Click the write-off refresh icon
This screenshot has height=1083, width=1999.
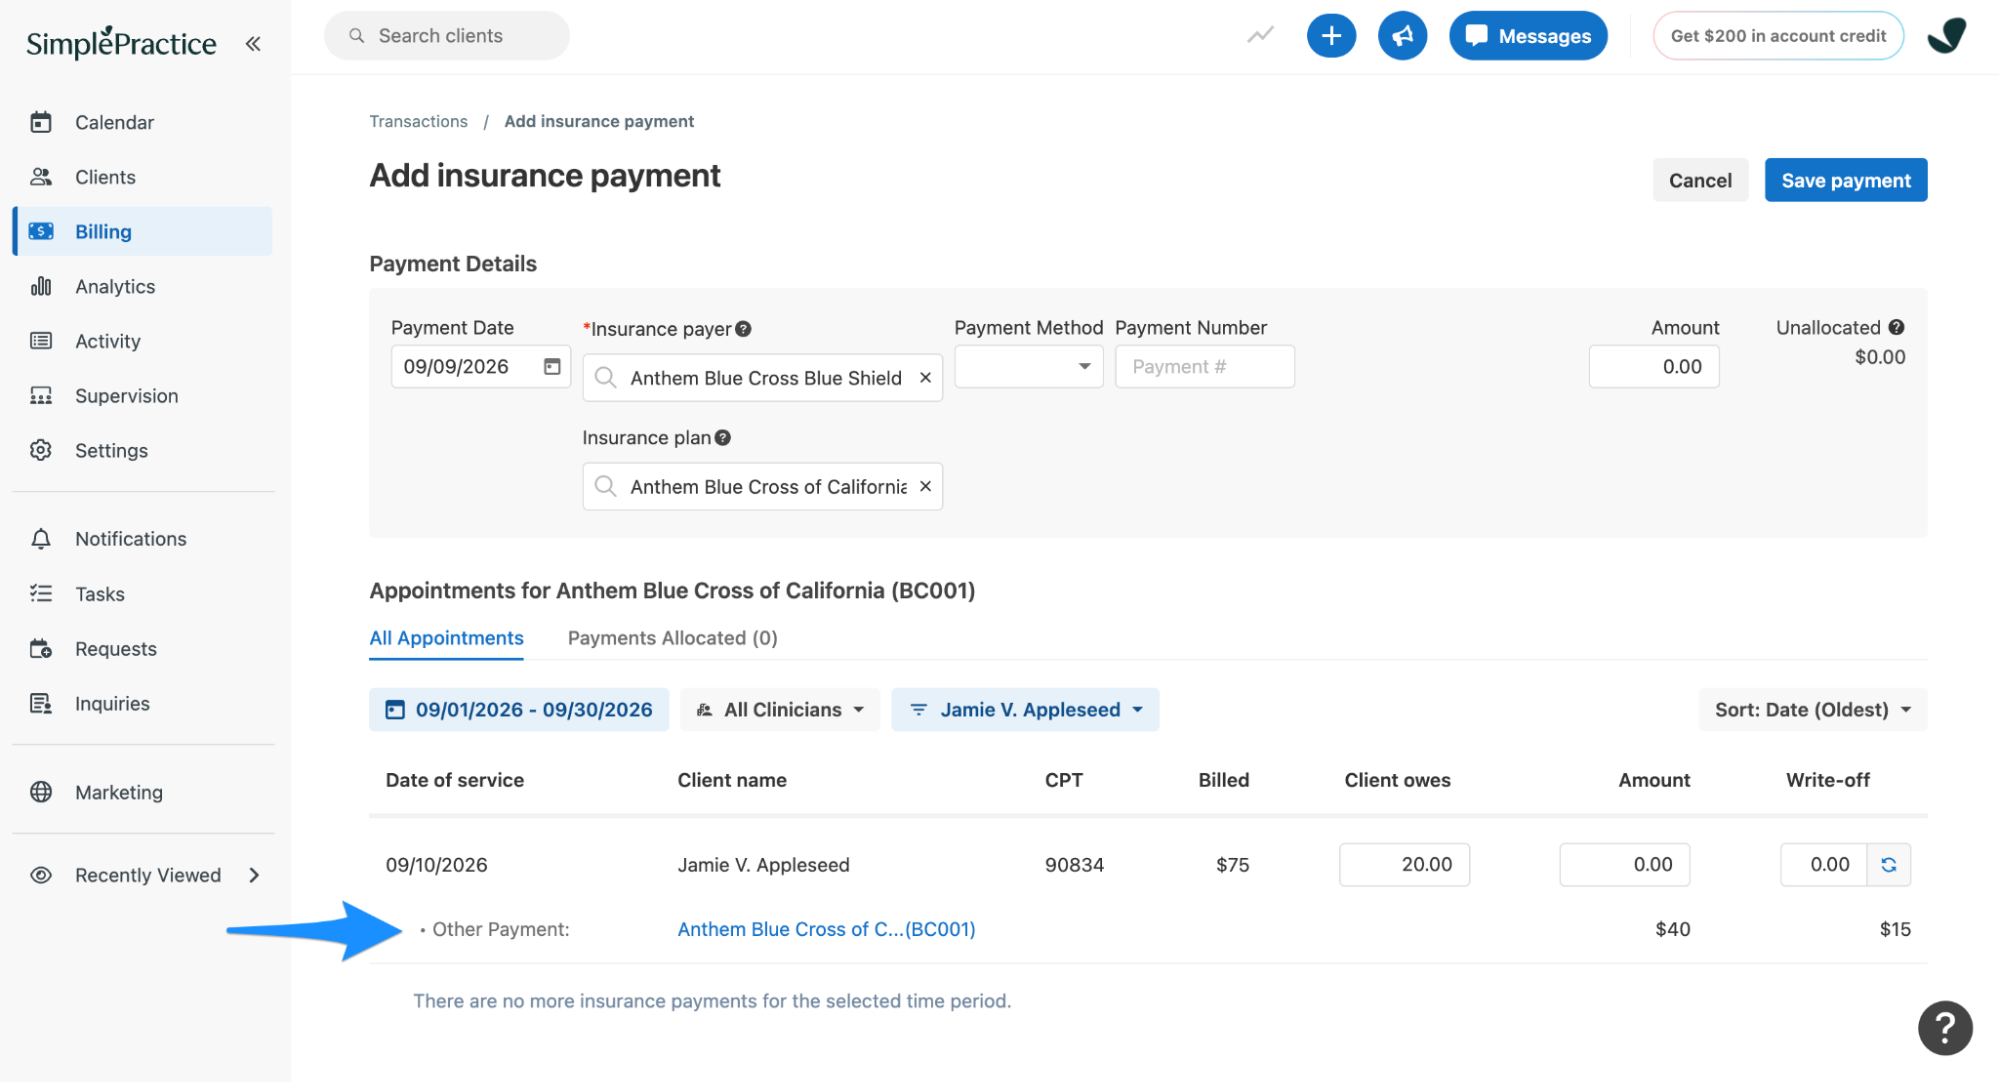(x=1889, y=865)
